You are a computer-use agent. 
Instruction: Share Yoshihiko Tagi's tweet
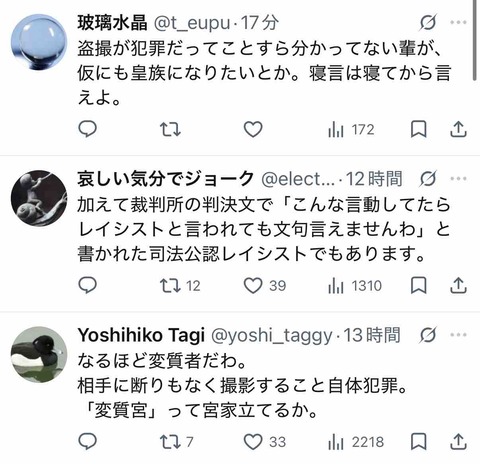click(458, 442)
